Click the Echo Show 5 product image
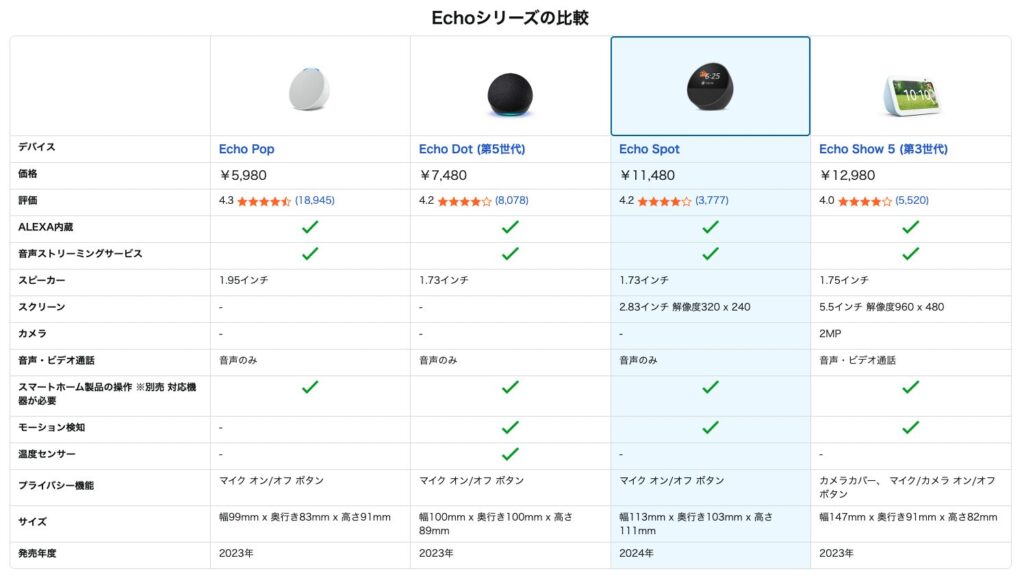The height and width of the screenshot is (578, 1024). 910,92
